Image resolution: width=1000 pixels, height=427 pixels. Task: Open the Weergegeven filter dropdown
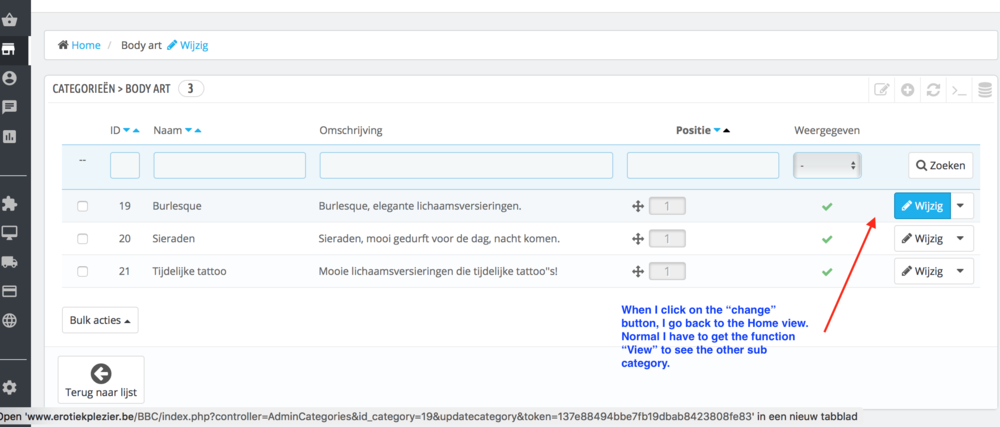(x=827, y=166)
